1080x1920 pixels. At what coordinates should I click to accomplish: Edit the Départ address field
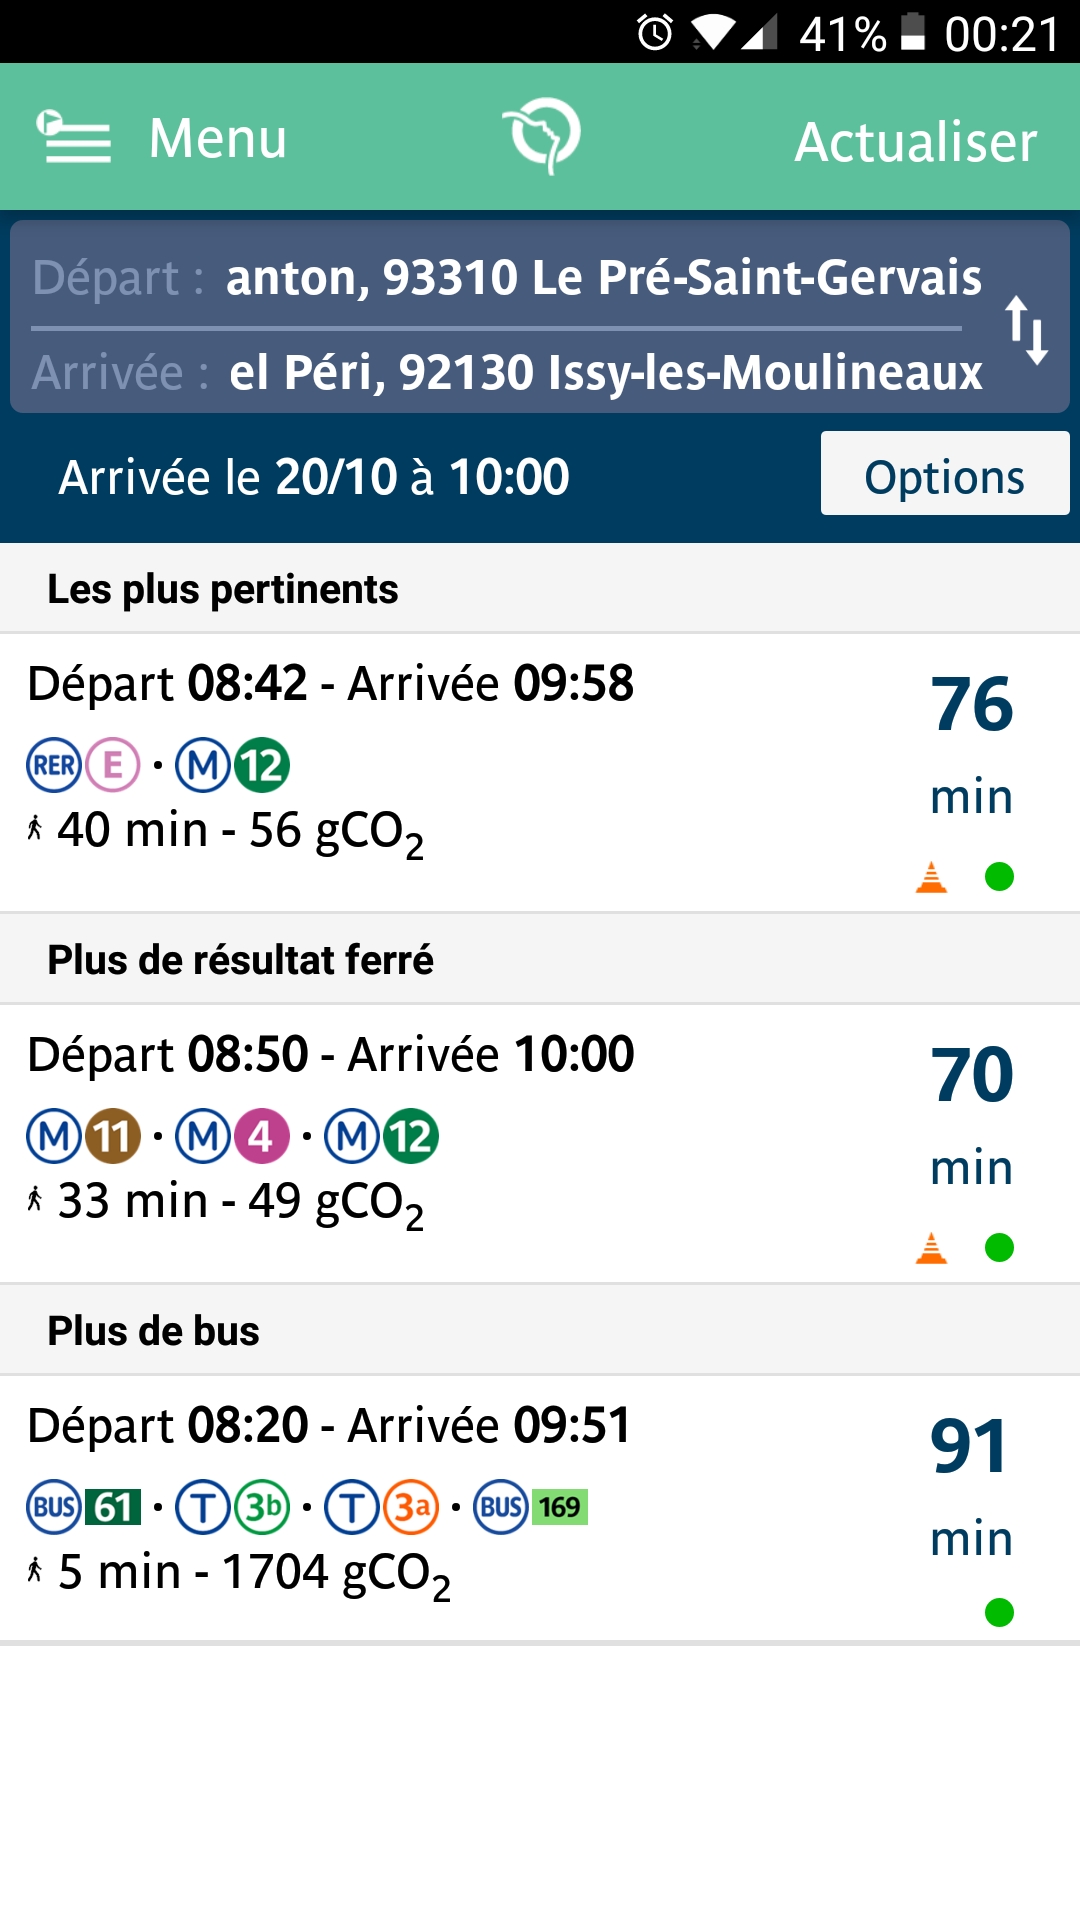coord(507,277)
